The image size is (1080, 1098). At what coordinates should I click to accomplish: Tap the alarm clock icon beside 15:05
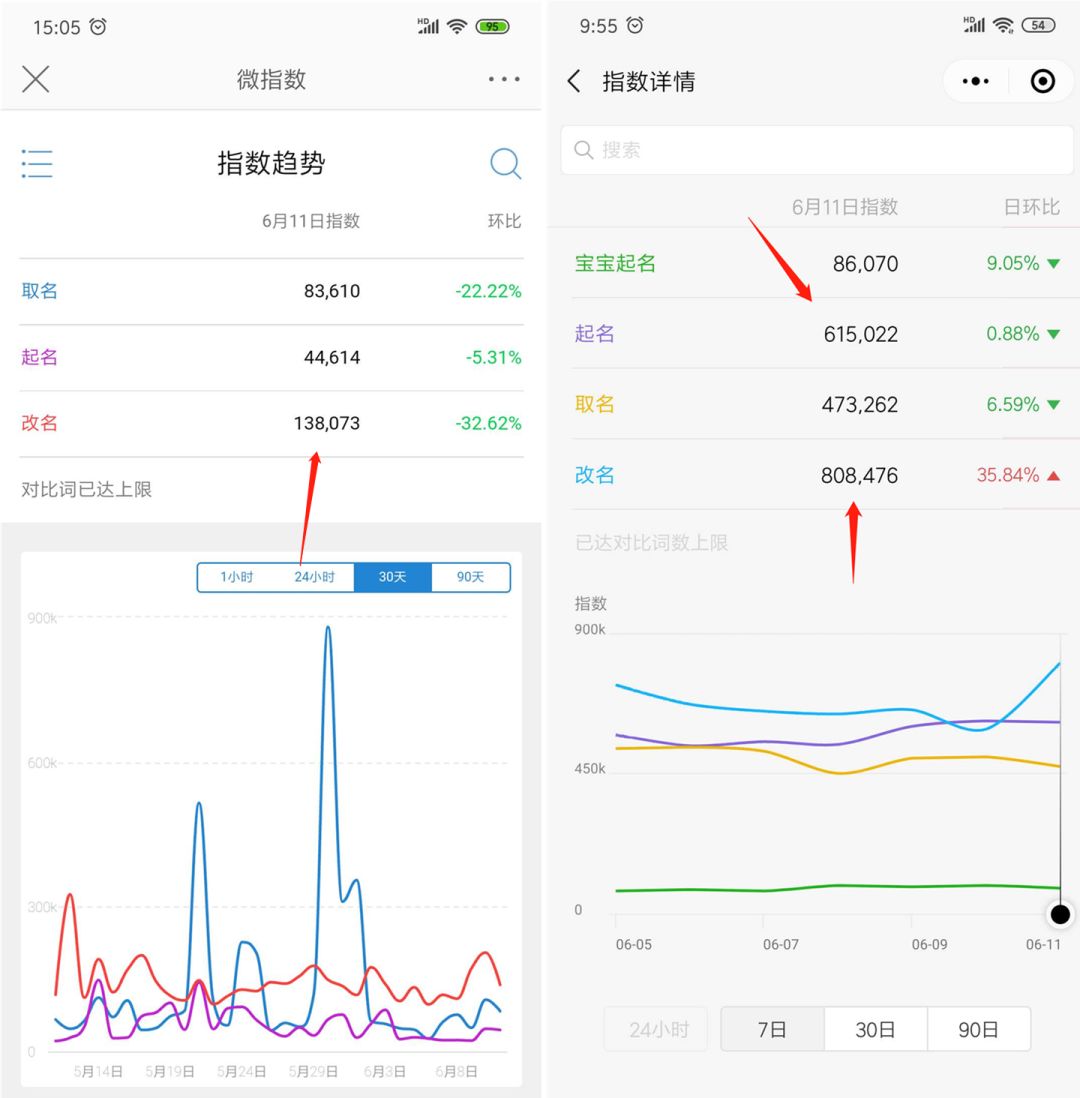[98, 27]
